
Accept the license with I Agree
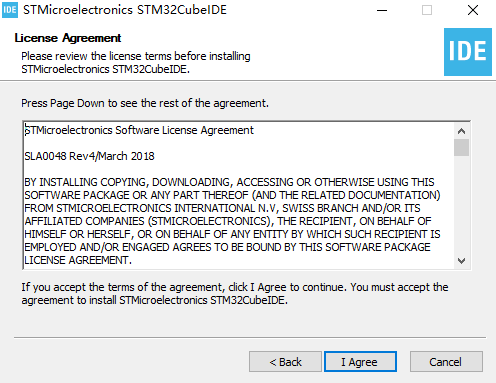[360, 362]
